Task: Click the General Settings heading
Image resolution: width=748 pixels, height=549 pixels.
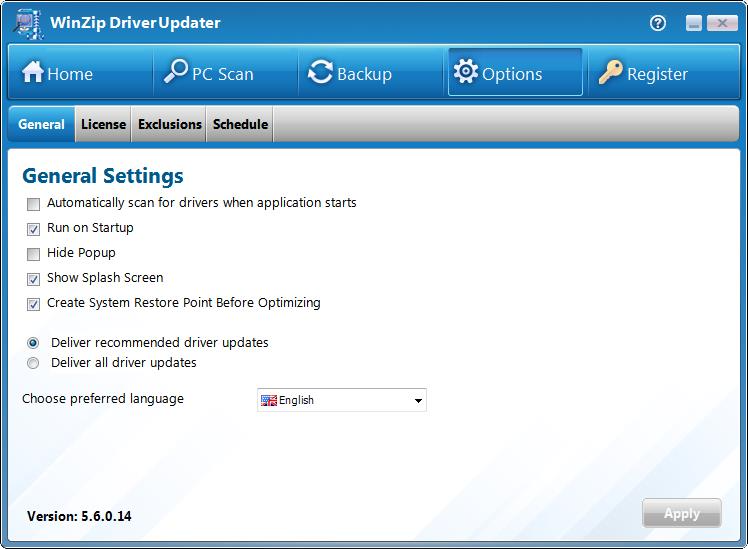Action: (103, 176)
